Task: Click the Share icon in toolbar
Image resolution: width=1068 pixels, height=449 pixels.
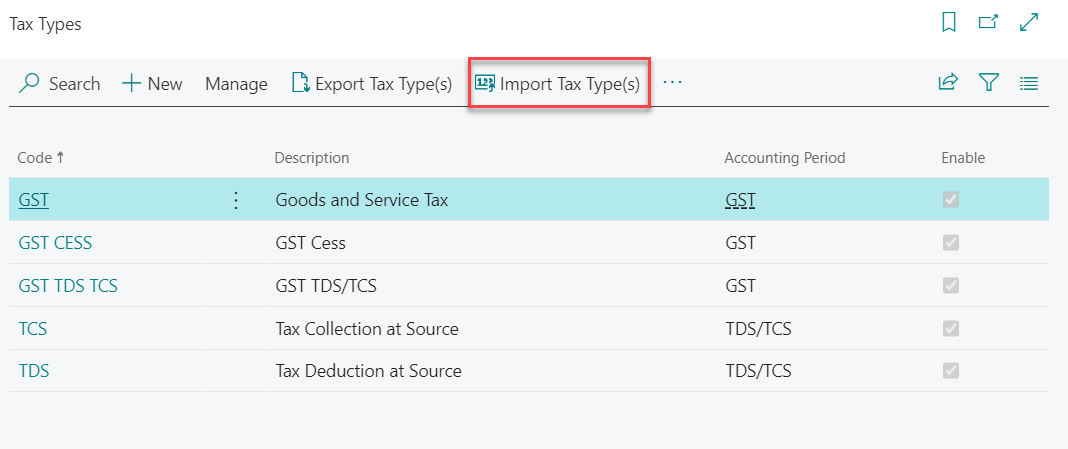Action: [948, 83]
